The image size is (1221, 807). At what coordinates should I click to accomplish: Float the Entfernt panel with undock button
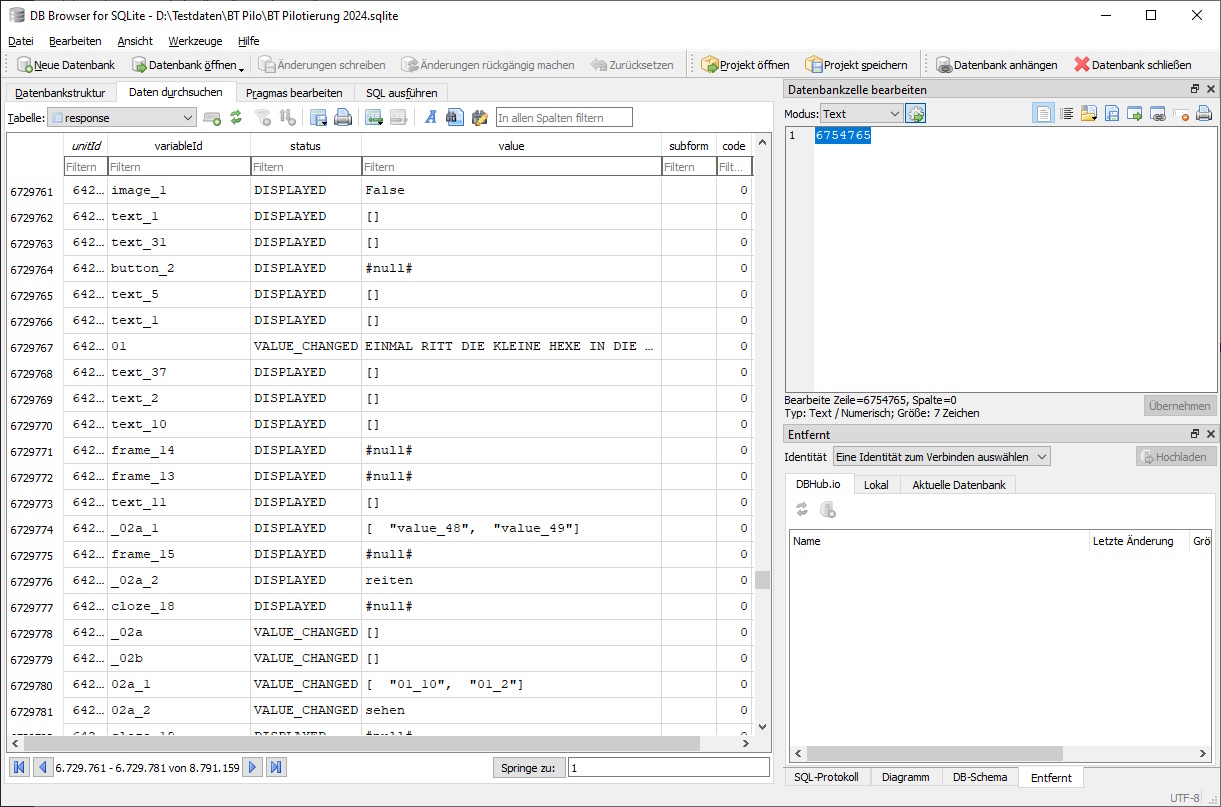[1194, 434]
